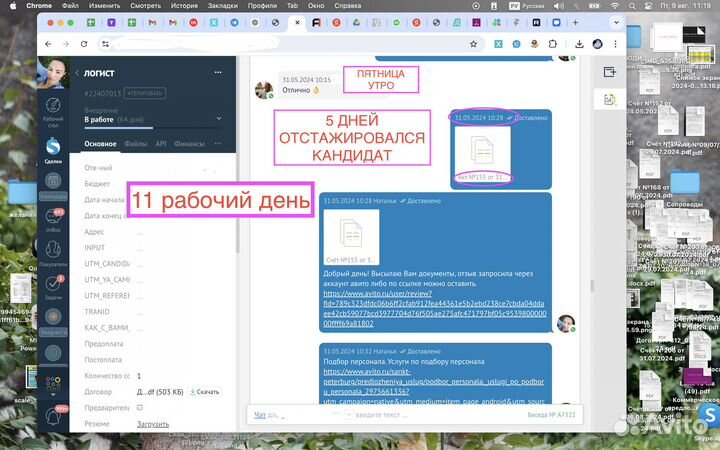Expand the В работе stage dropdown

click(x=219, y=118)
